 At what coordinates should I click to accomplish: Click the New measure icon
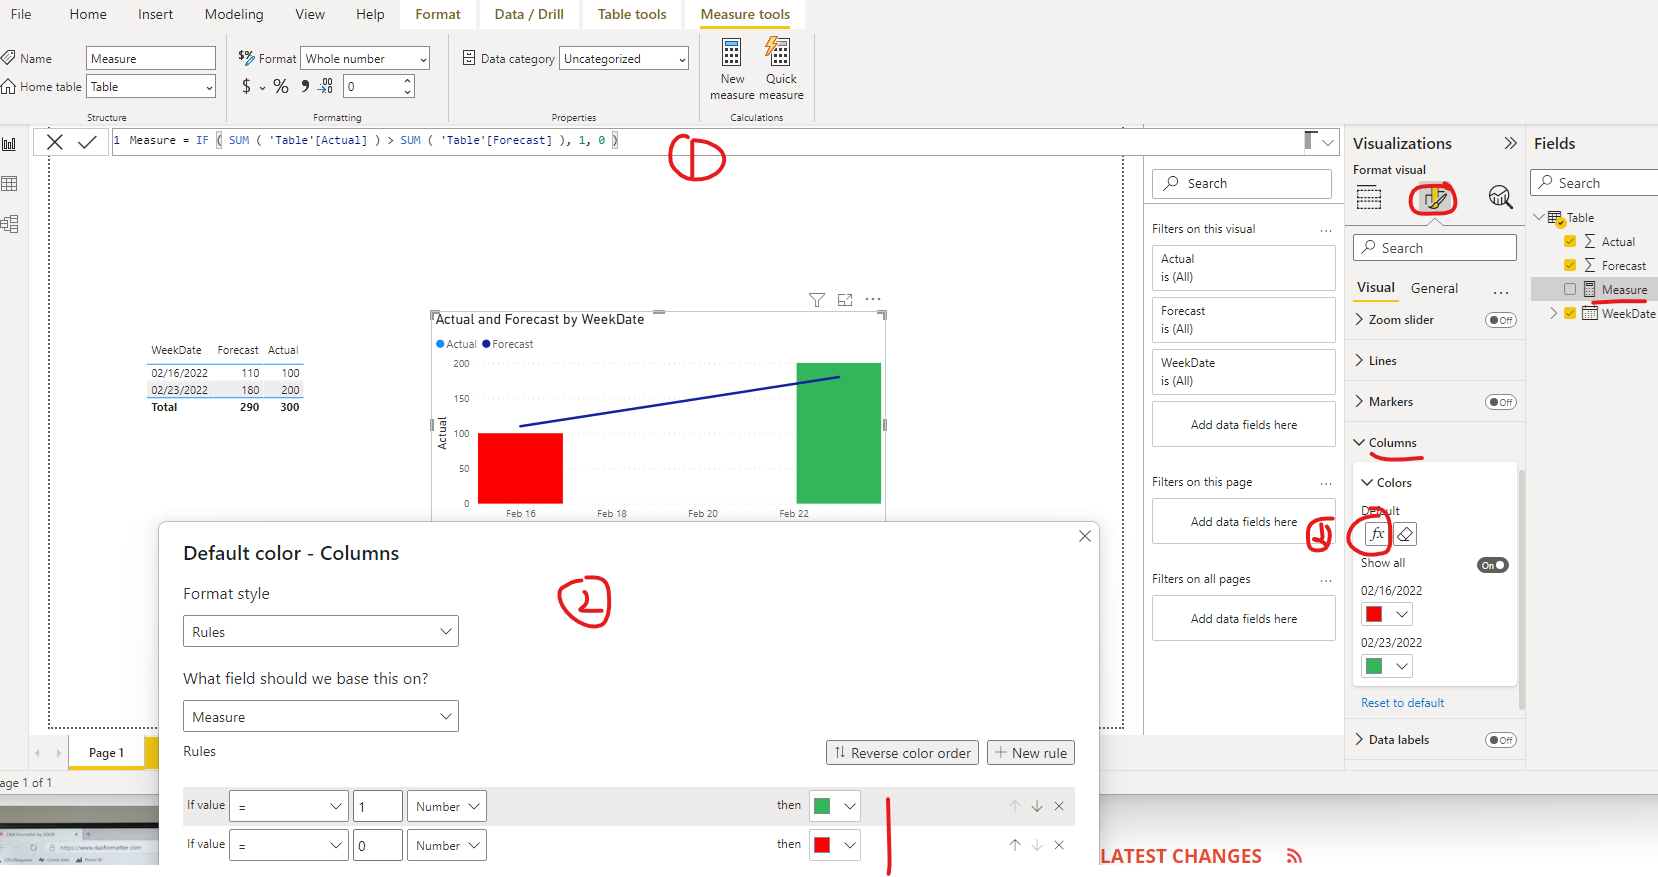point(732,52)
